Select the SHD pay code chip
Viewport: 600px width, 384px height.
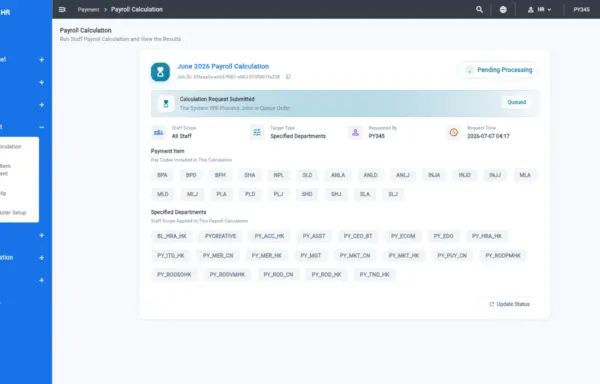tap(307, 194)
